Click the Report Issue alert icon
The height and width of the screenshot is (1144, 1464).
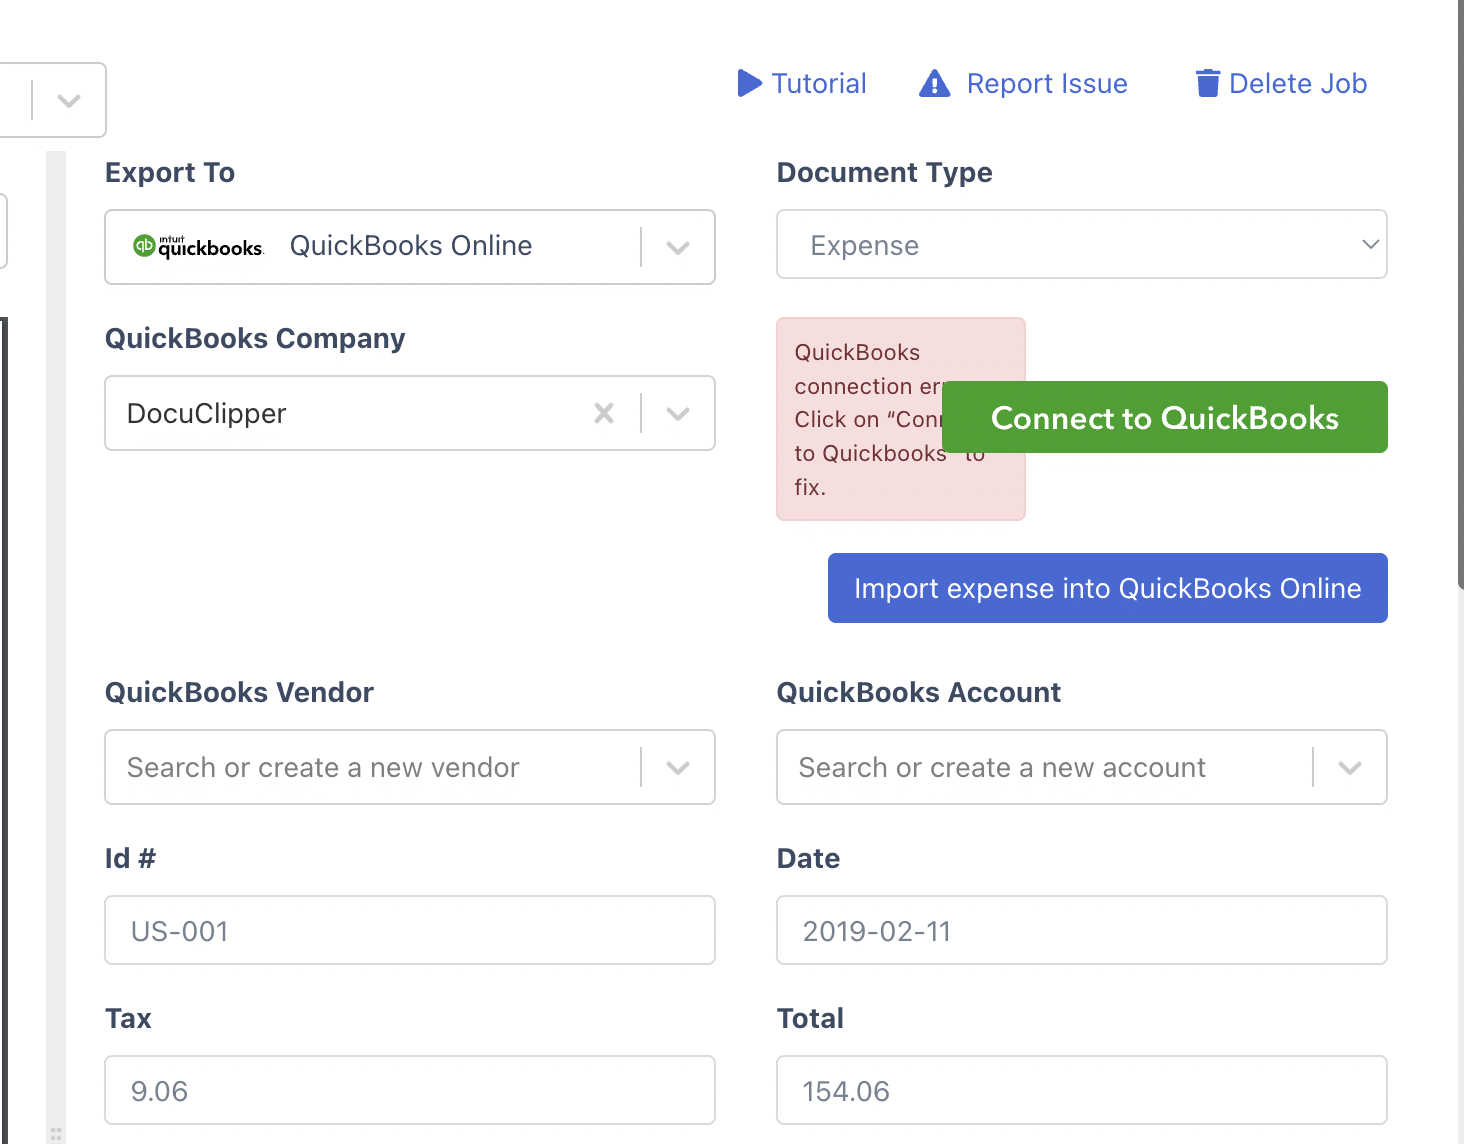933,84
